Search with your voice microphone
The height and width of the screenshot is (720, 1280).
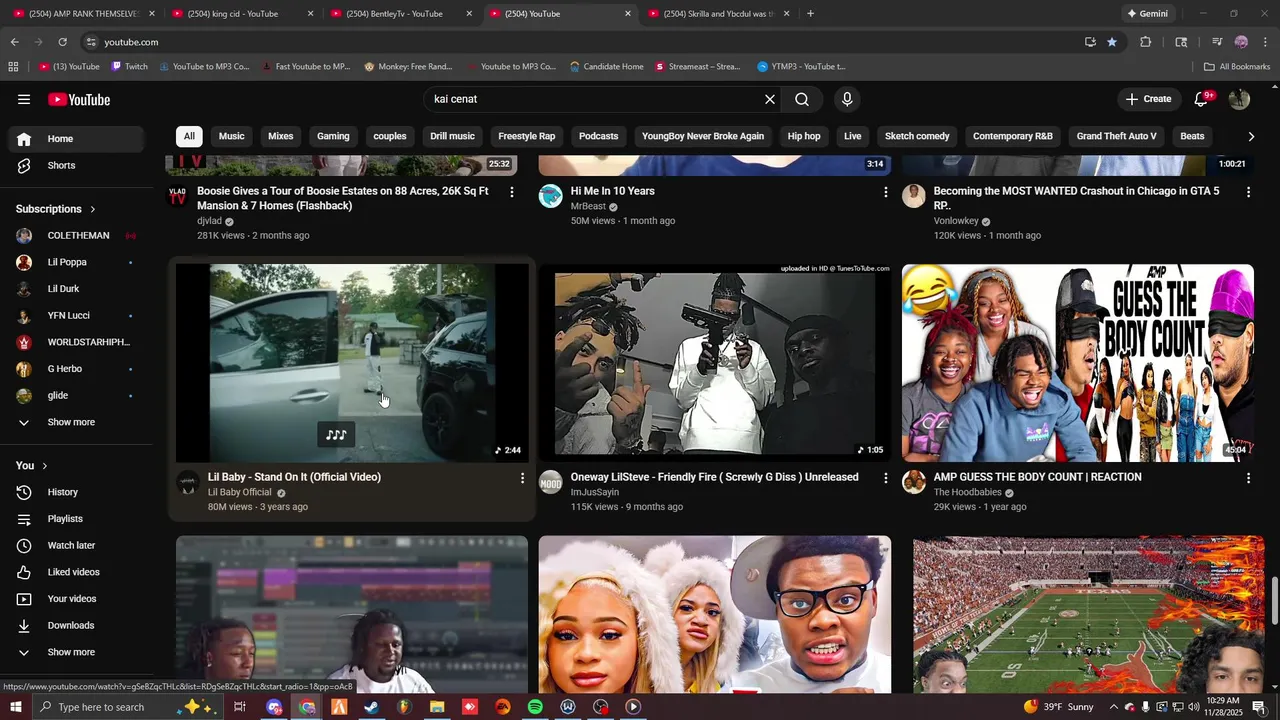tap(847, 99)
